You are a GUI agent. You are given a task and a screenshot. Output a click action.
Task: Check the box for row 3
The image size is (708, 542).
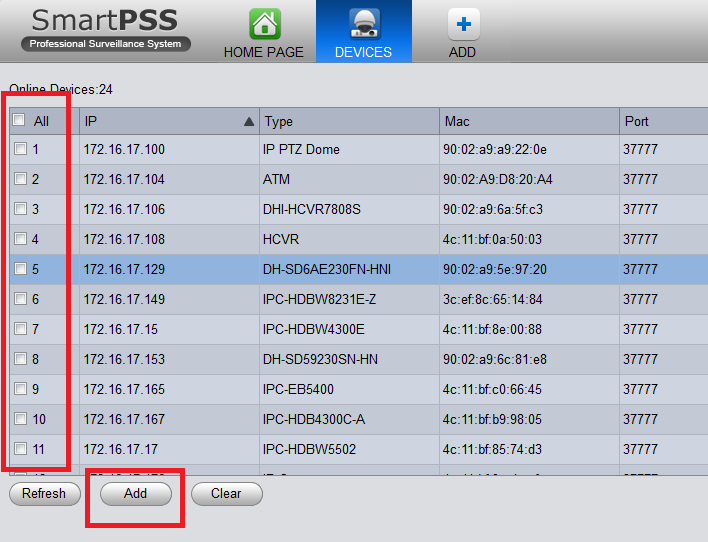pyautogui.click(x=20, y=208)
